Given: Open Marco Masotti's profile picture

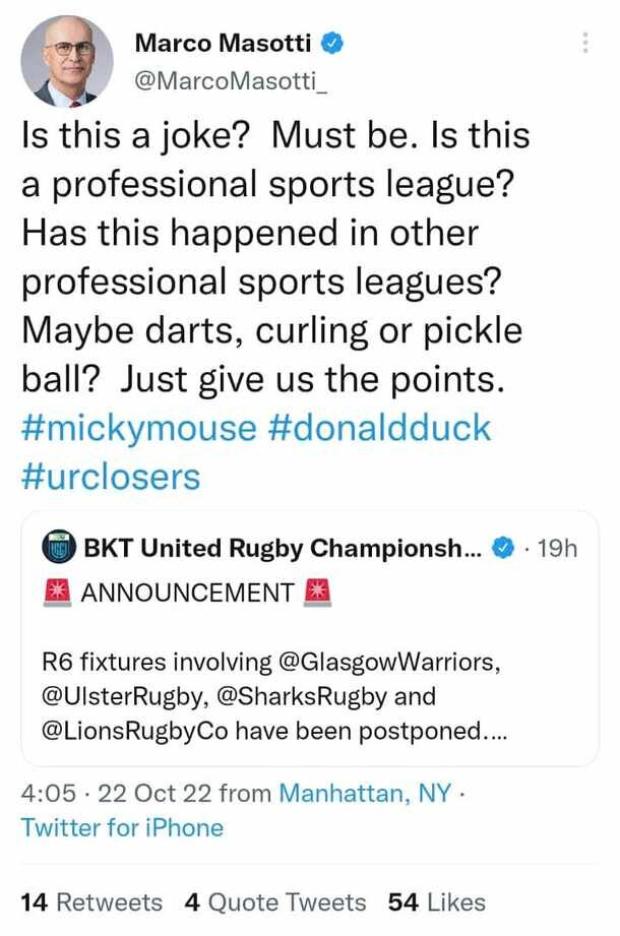Looking at the screenshot, I should click(67, 61).
